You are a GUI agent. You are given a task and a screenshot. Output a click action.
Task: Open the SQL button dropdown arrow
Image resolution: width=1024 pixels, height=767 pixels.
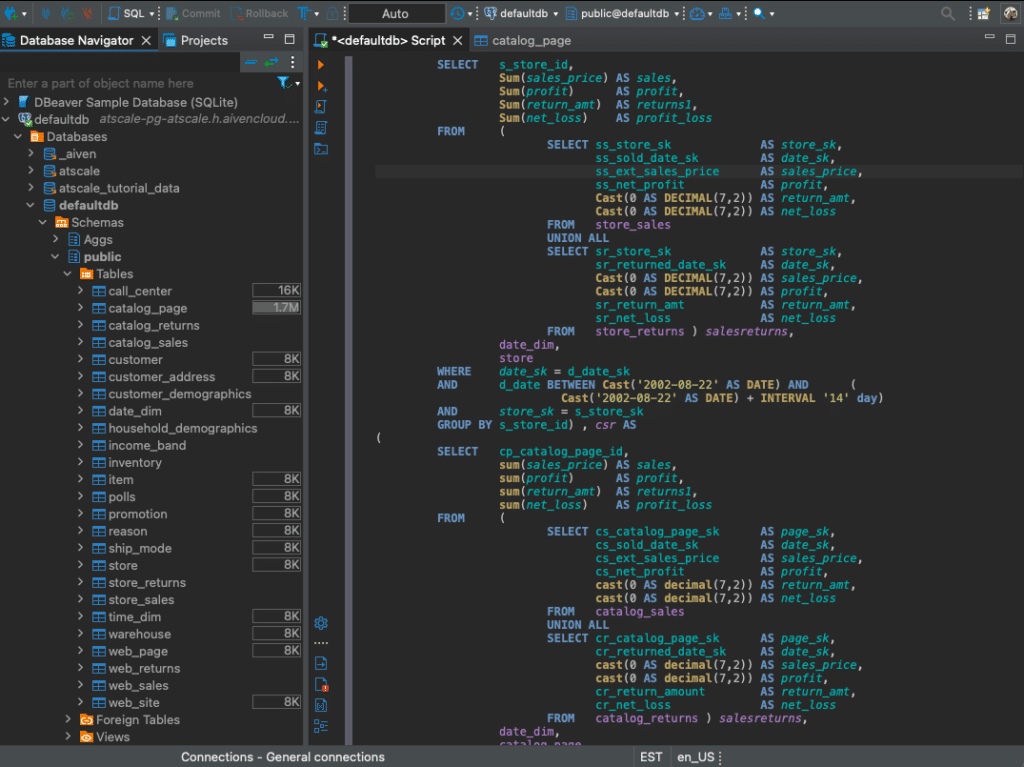point(152,14)
